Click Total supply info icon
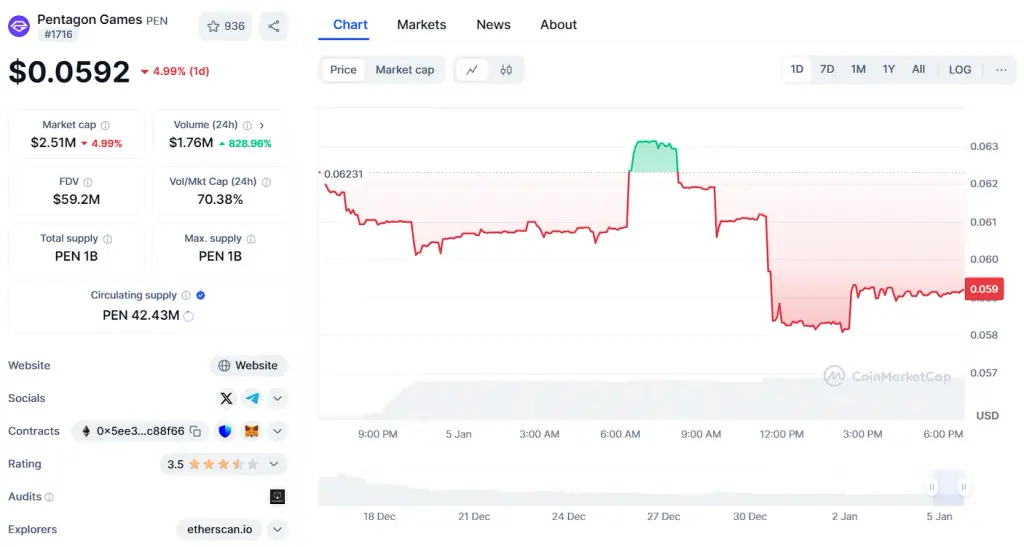The image size is (1024, 547). tap(107, 239)
